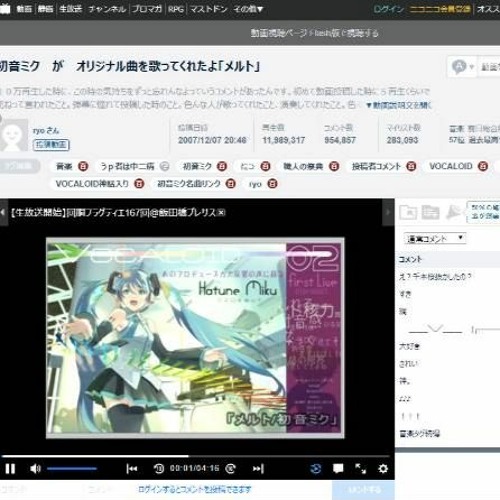Open dictionary icon beside VOCALOID tag
Viewport: 500px width, 500px height.
483,166
